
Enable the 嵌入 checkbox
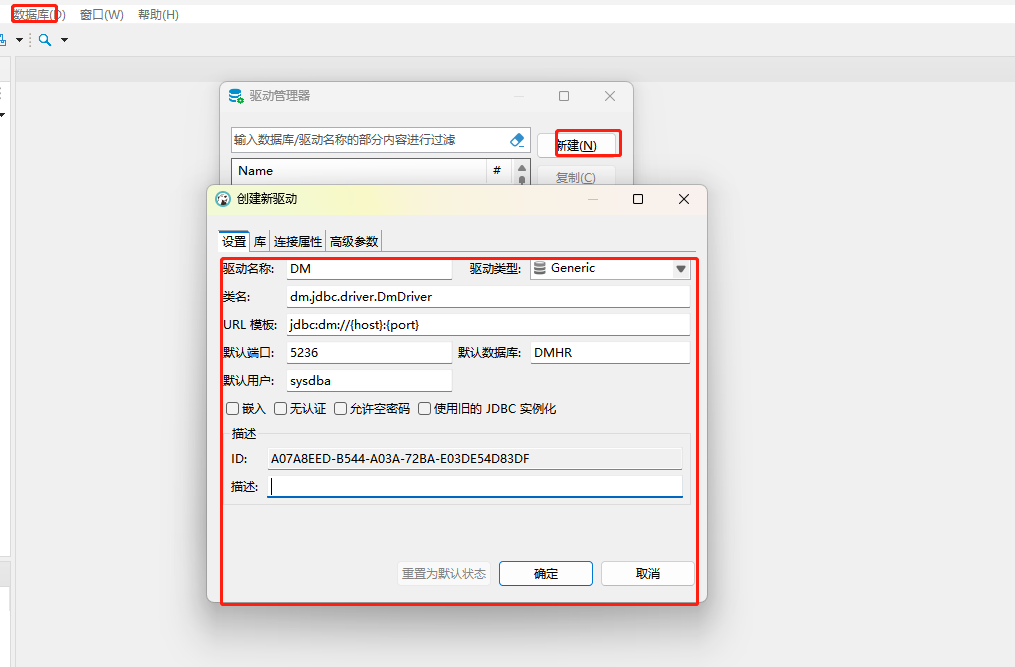pos(233,409)
